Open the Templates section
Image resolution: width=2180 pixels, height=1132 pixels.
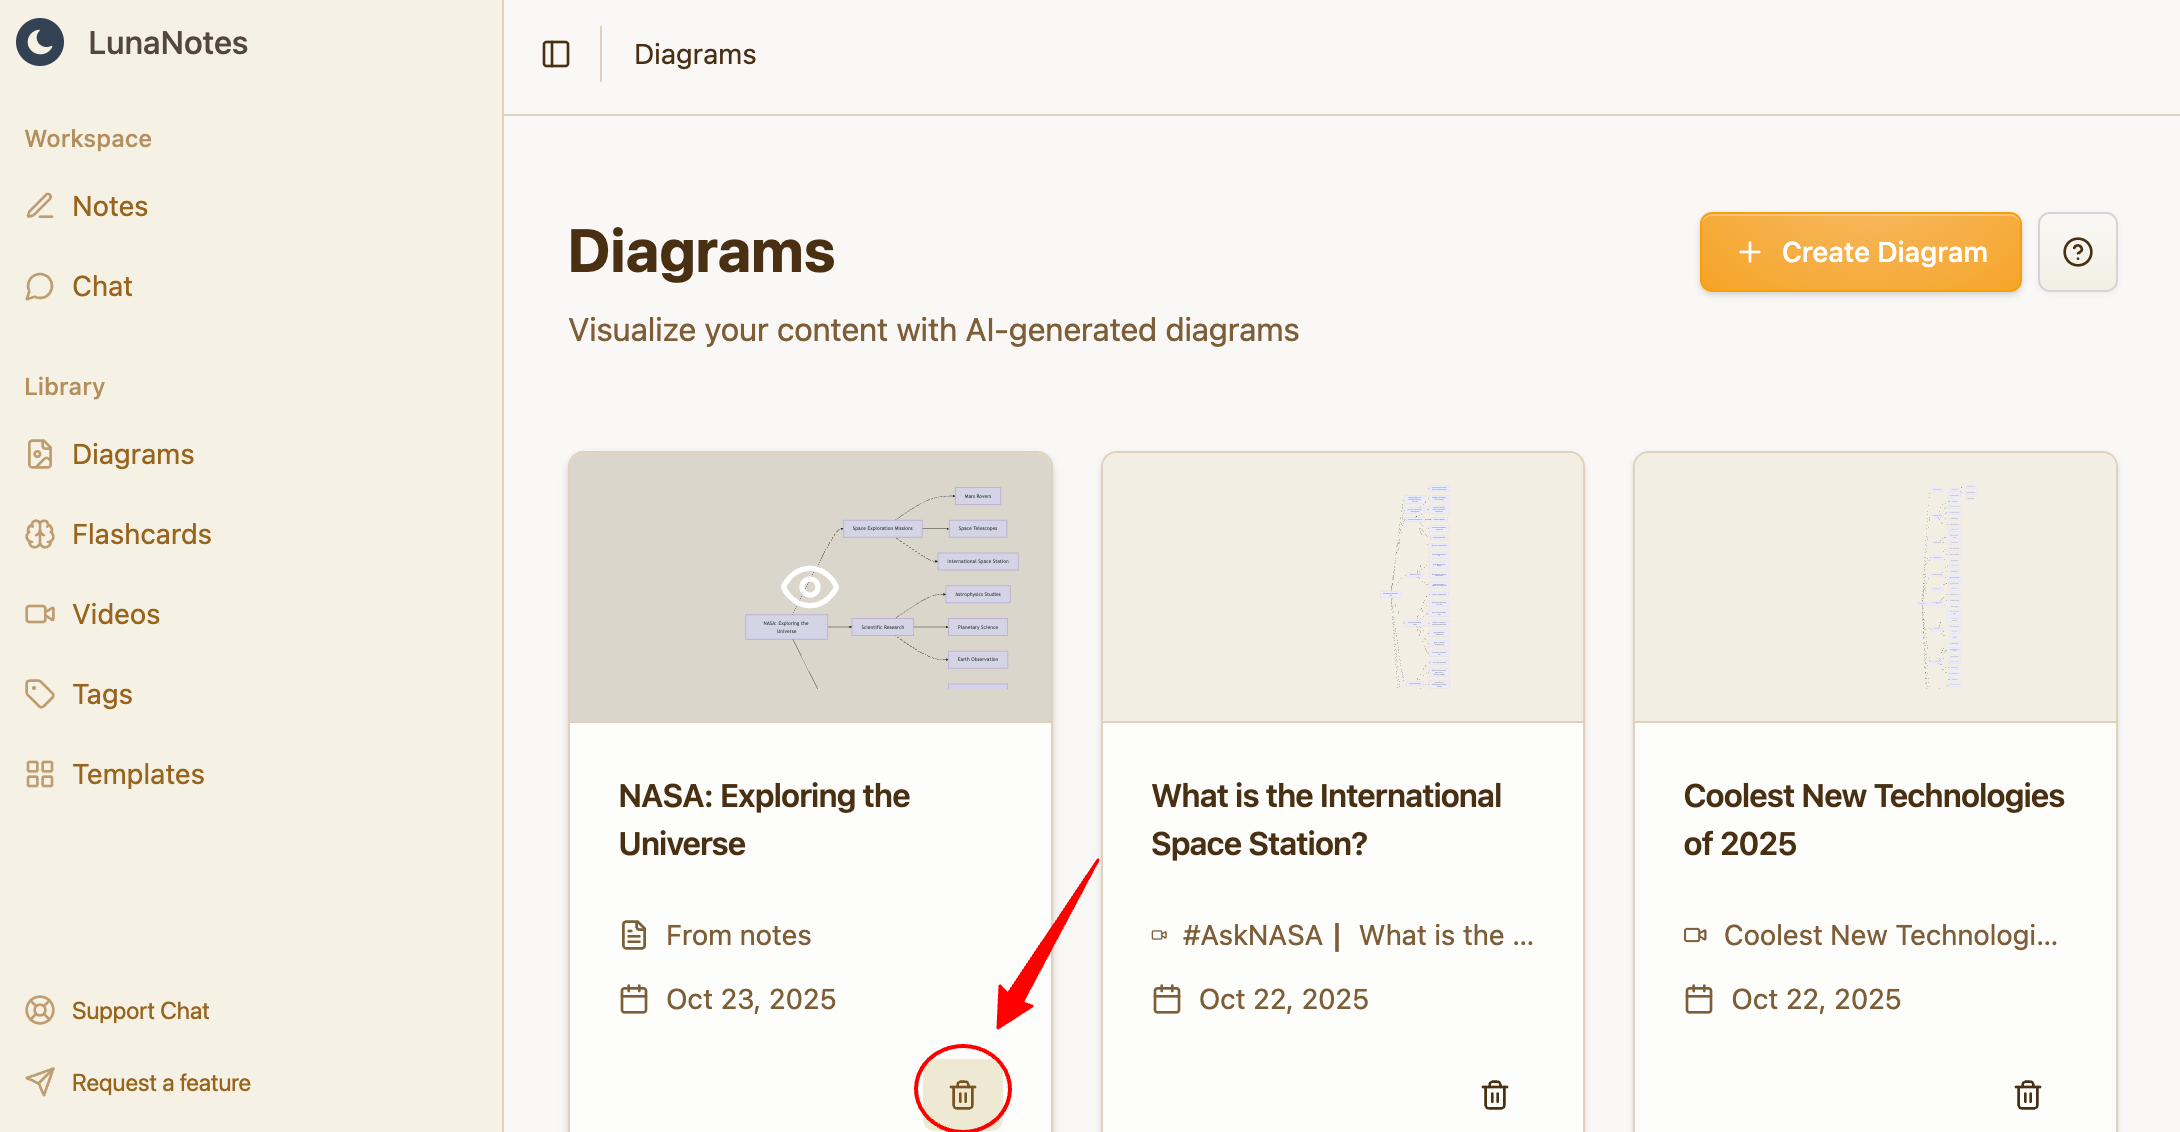pyautogui.click(x=138, y=774)
